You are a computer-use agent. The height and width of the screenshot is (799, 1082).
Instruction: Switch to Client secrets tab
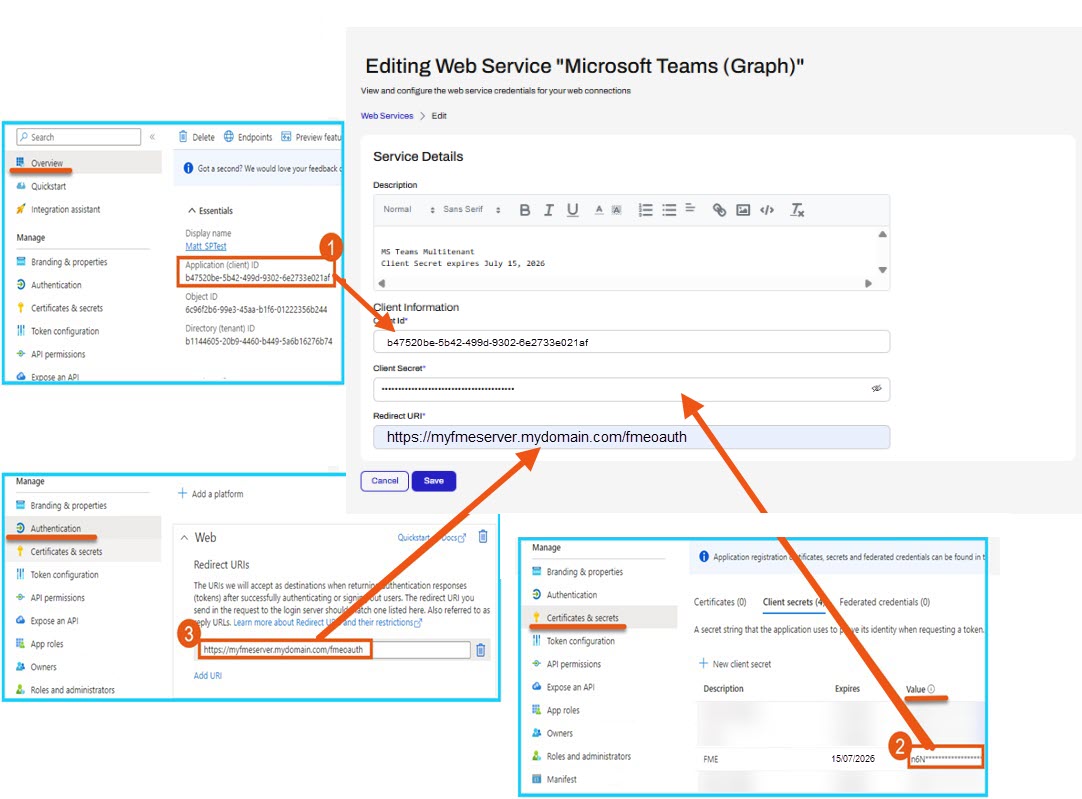tap(794, 602)
